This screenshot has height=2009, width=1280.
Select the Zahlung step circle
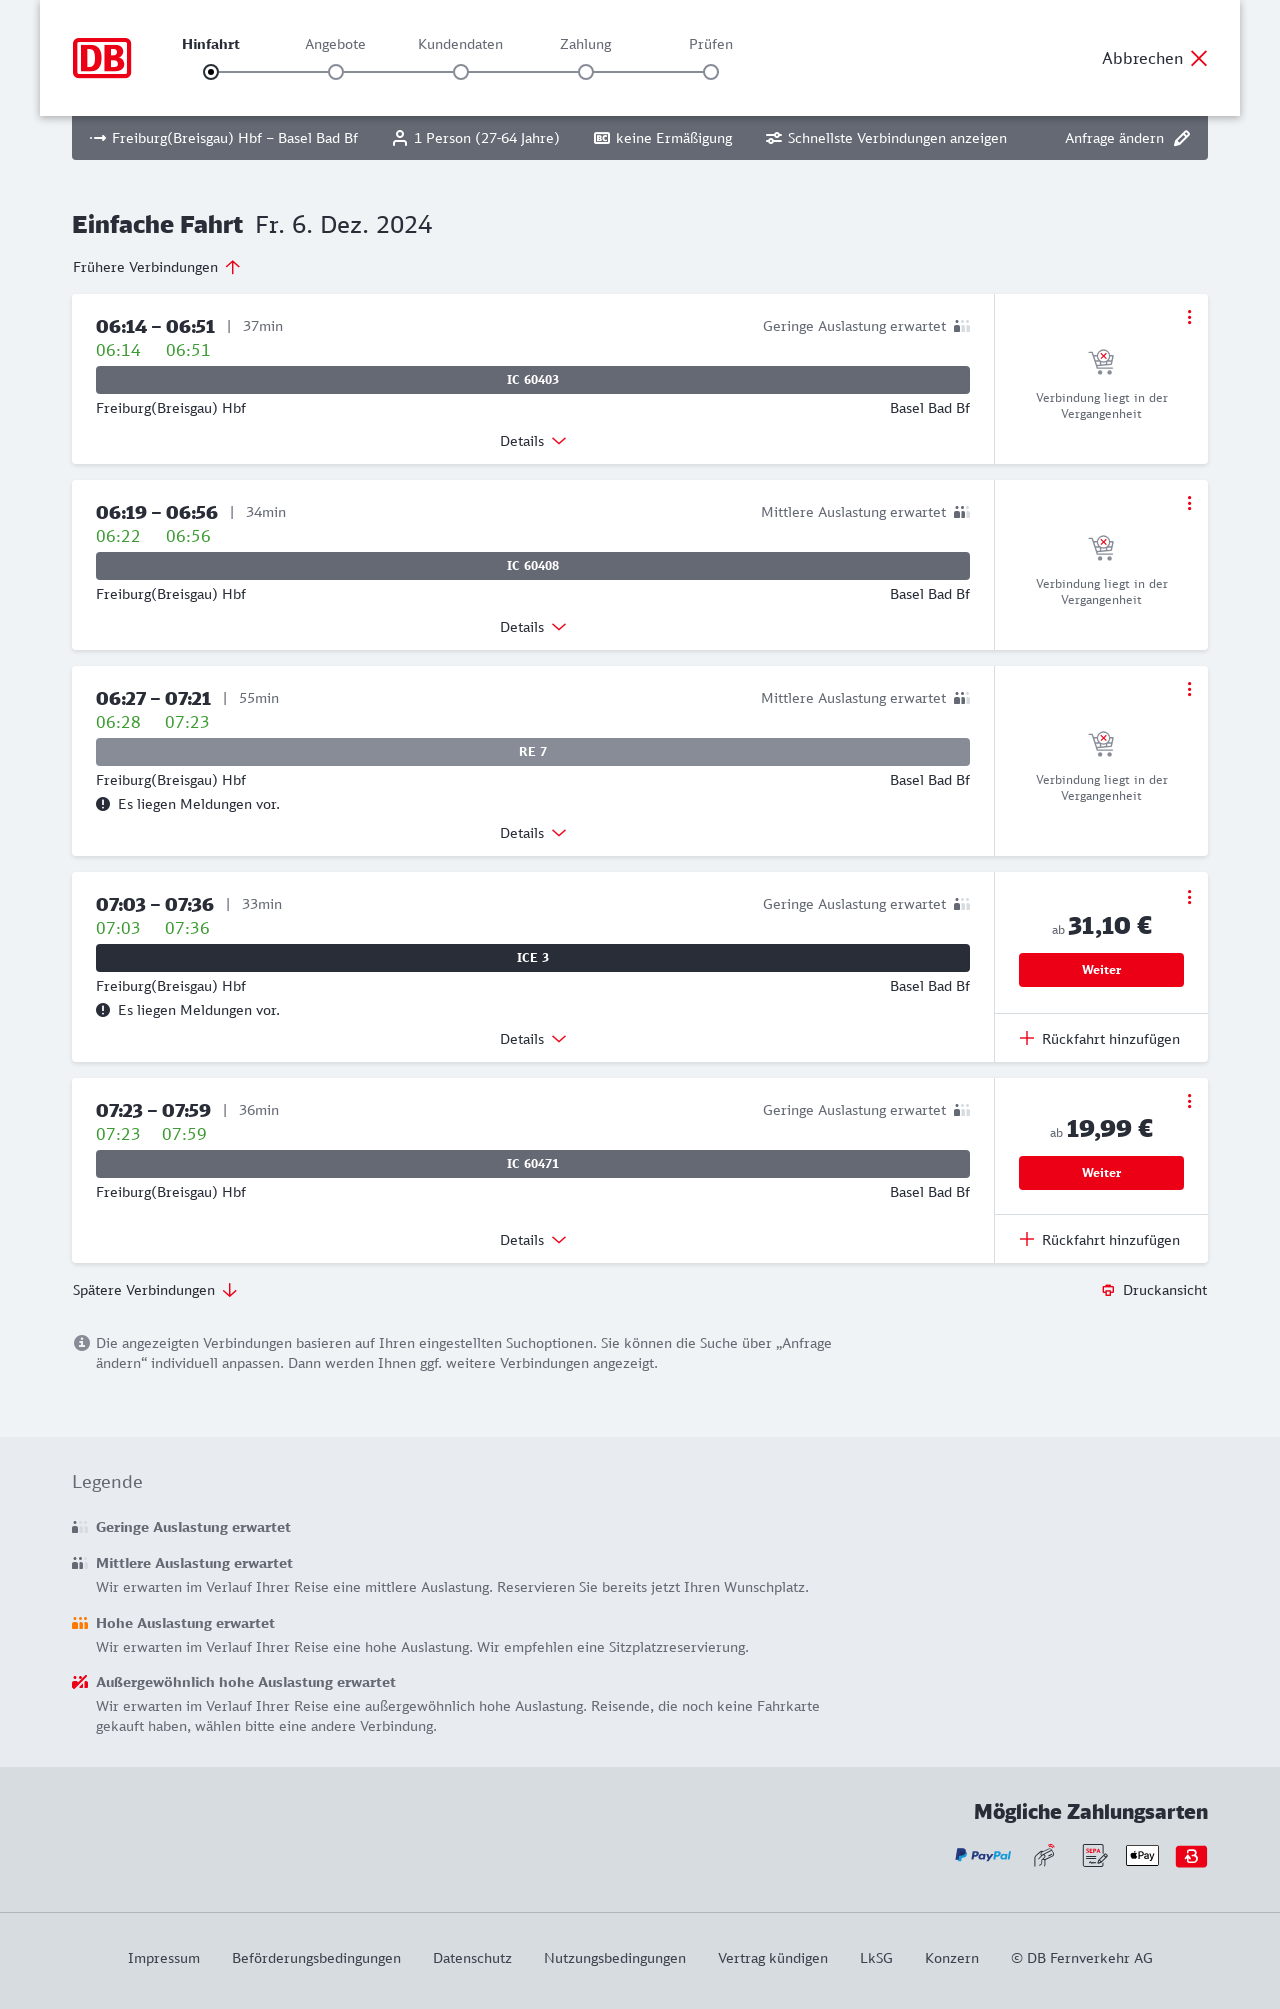[586, 72]
